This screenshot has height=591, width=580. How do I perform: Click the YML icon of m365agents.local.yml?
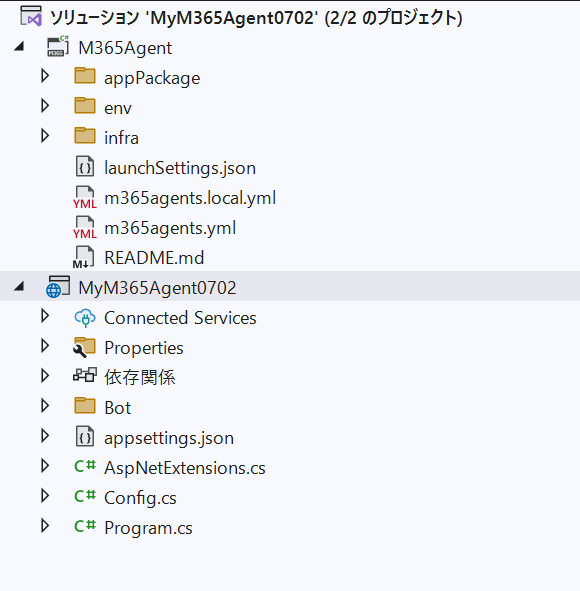coord(85,197)
